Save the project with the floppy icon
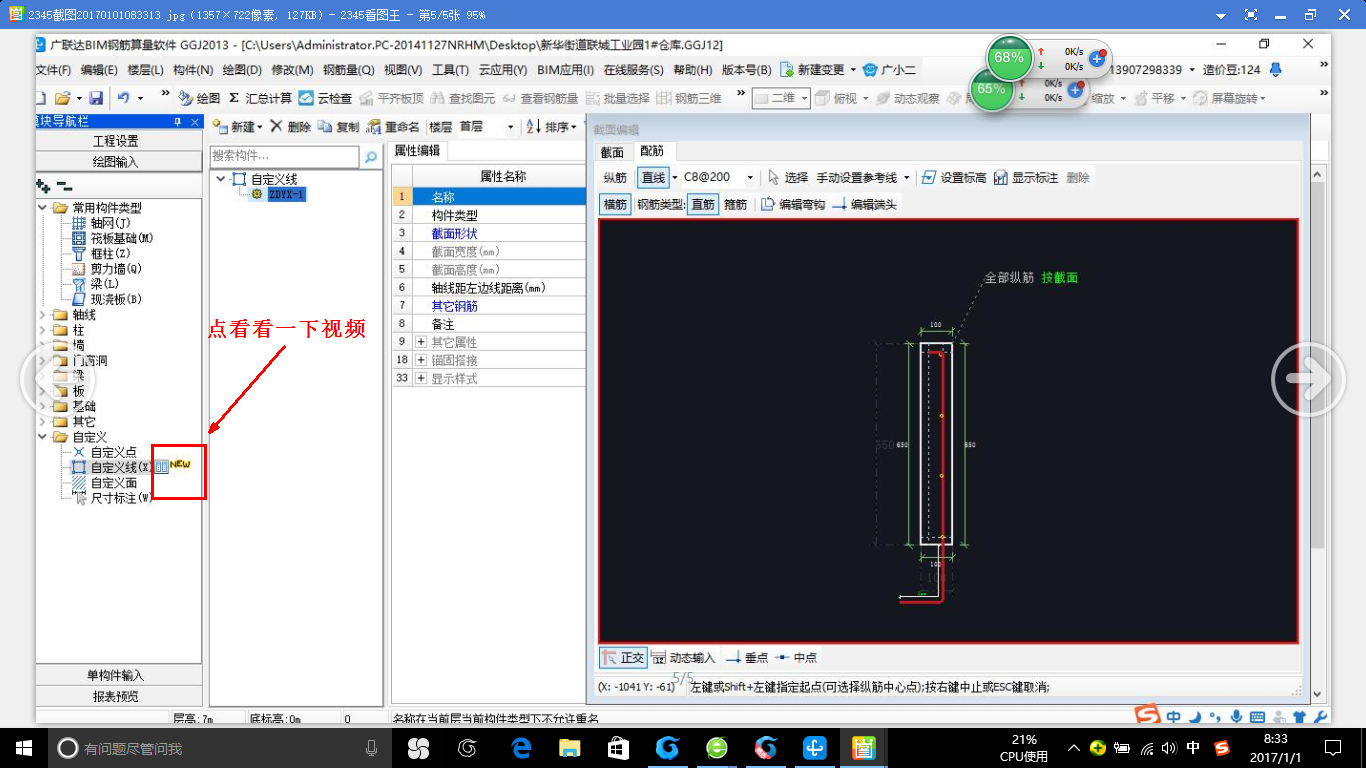The height and width of the screenshot is (768, 1366). 96,98
